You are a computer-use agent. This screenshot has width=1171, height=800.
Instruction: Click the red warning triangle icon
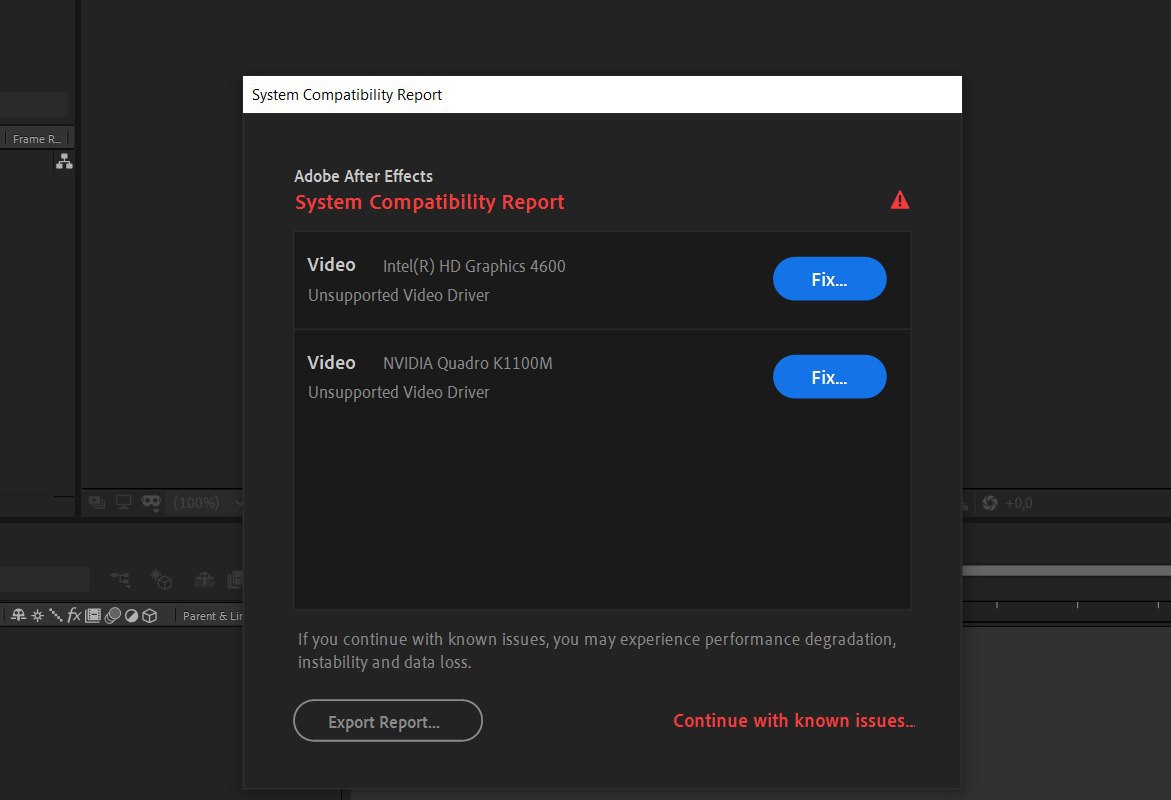900,200
